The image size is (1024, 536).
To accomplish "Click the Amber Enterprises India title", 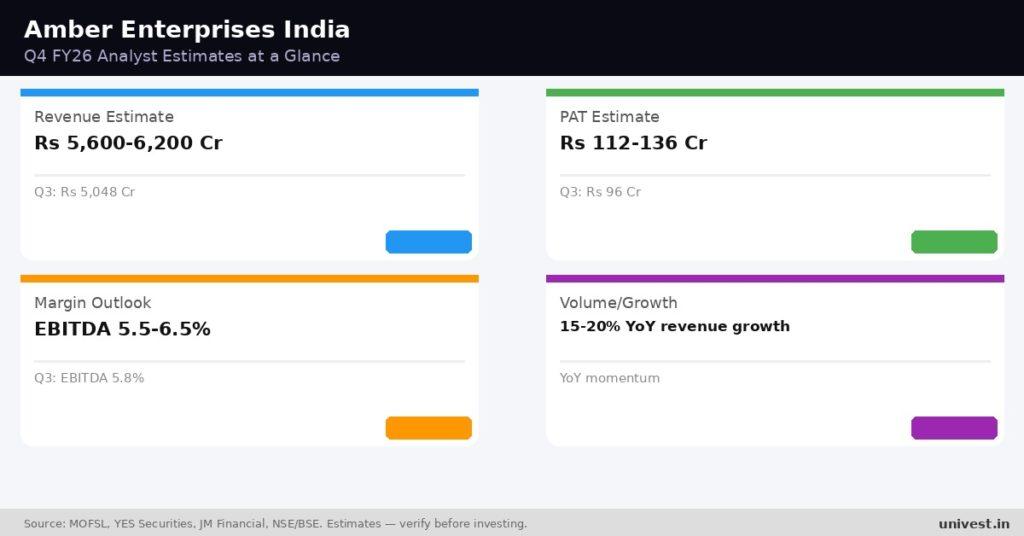I will tap(187, 29).
